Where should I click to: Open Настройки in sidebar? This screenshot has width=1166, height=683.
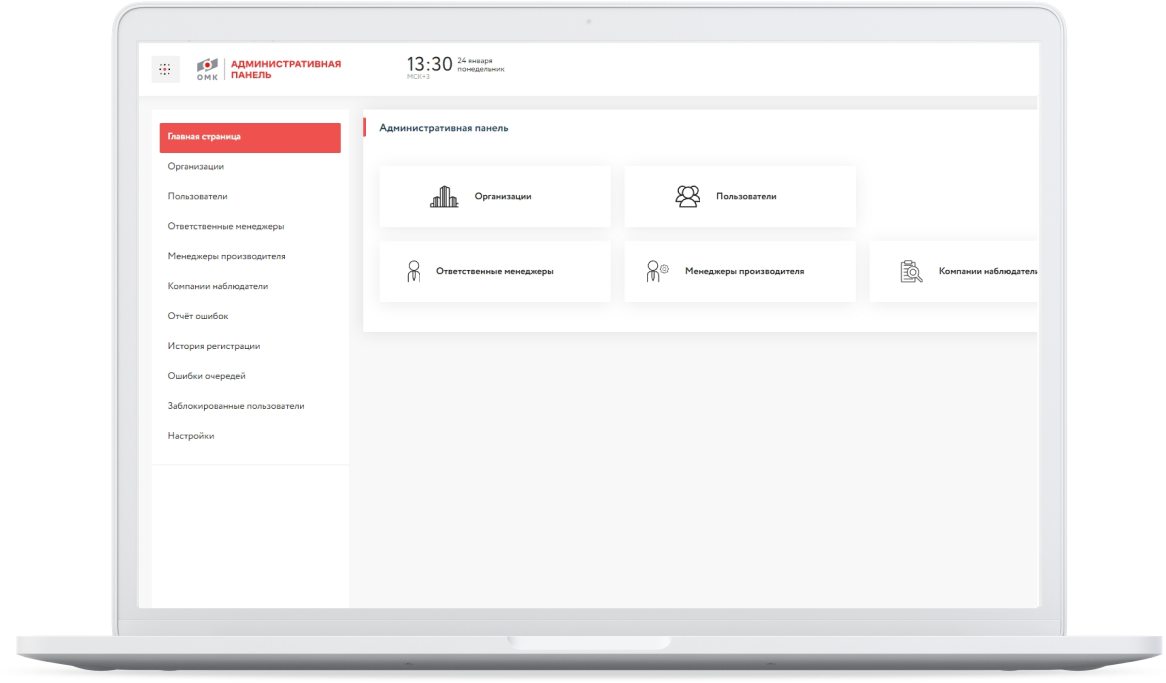pos(191,436)
